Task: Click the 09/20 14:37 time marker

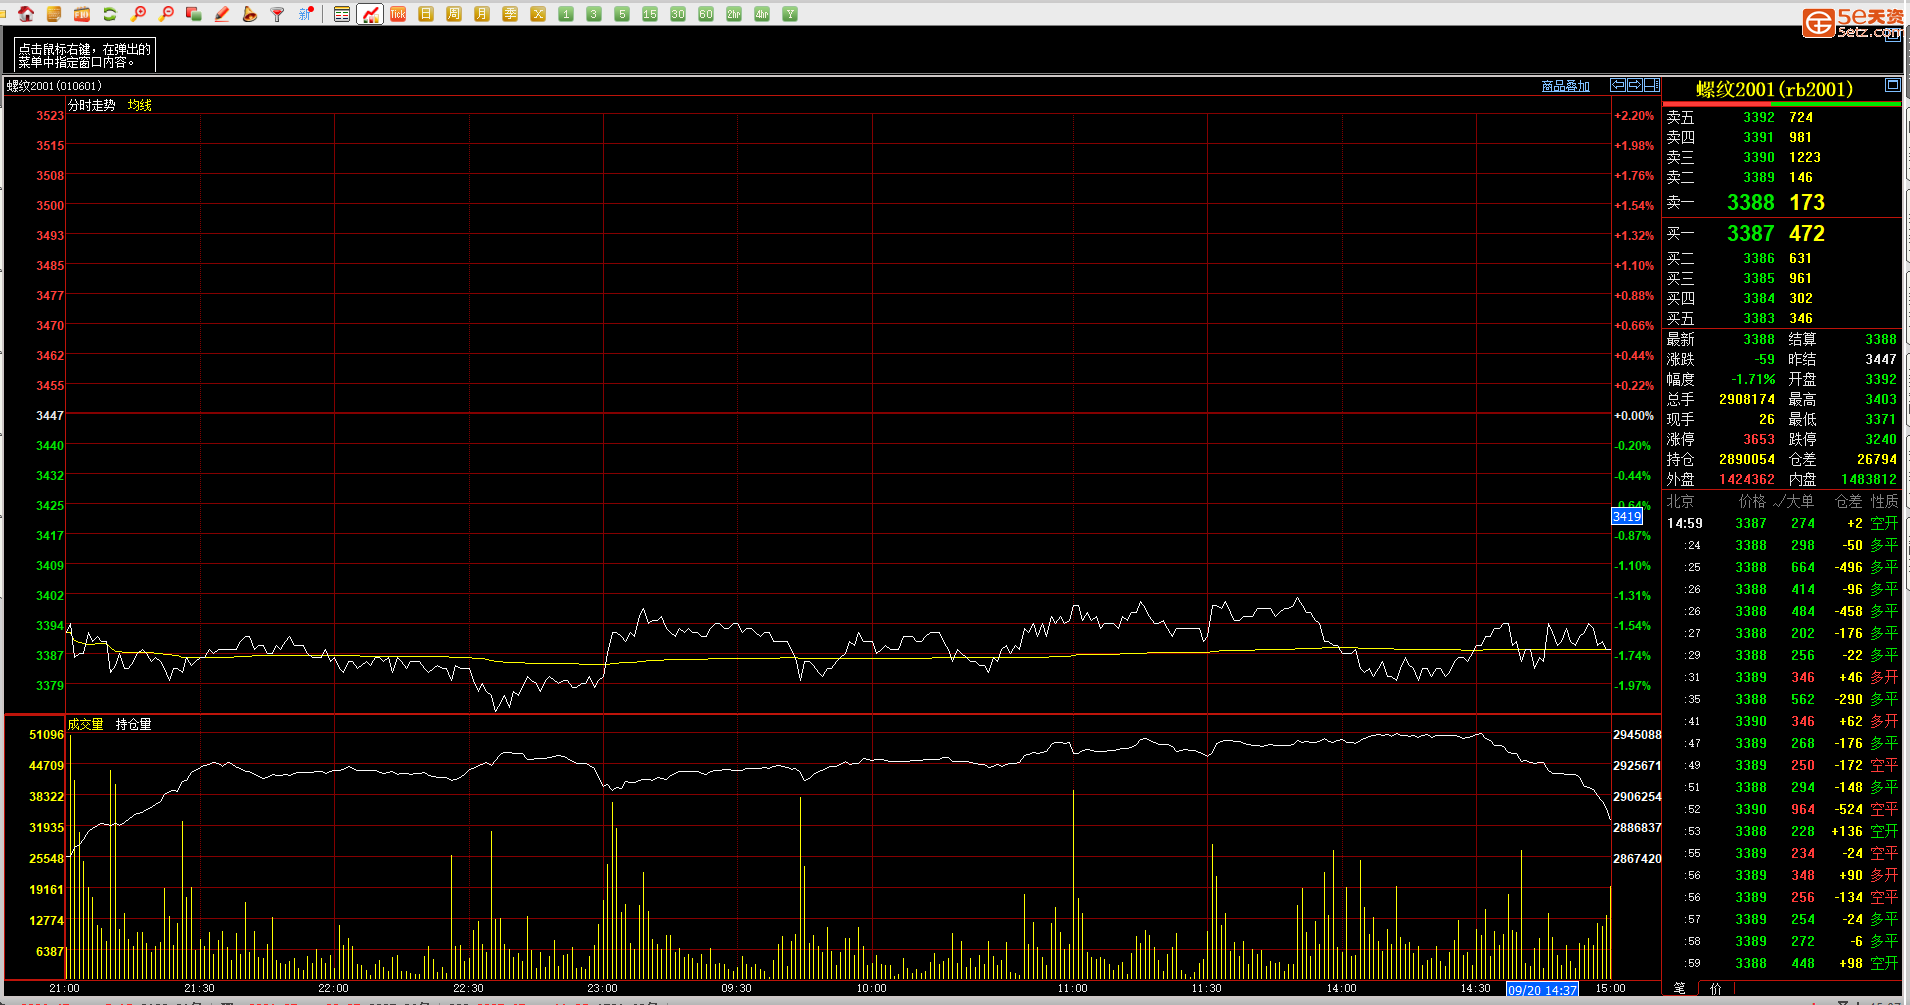Action: [x=1542, y=990]
